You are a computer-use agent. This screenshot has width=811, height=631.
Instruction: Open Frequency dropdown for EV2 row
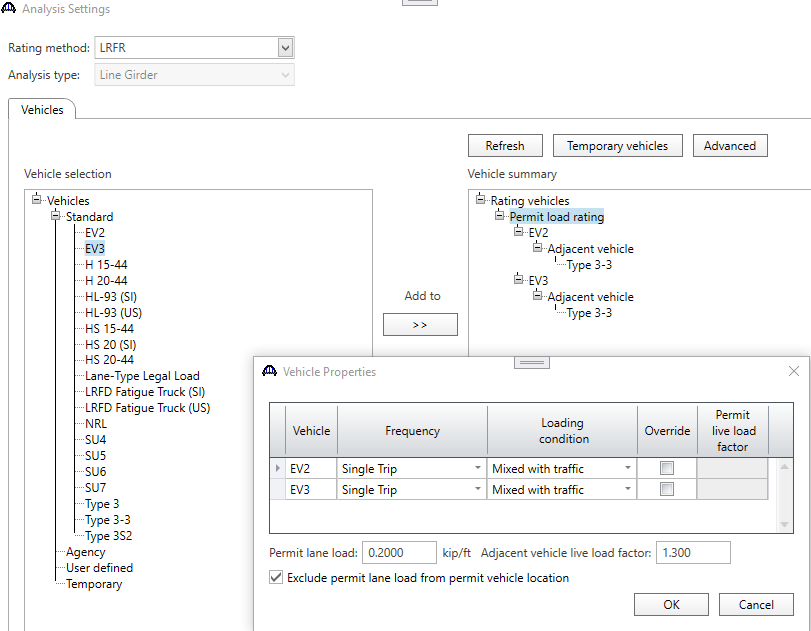tap(477, 469)
